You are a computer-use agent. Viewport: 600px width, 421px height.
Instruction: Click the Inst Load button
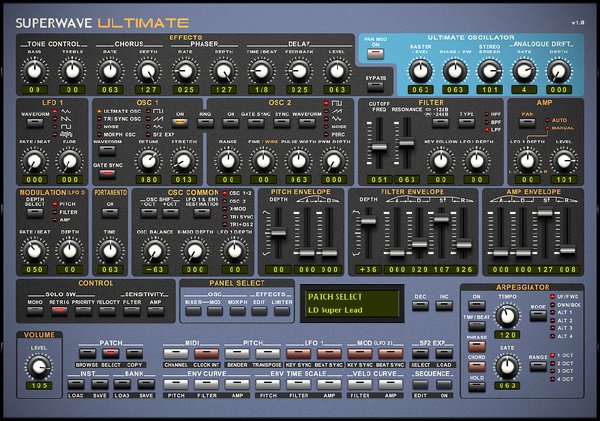pos(76,384)
